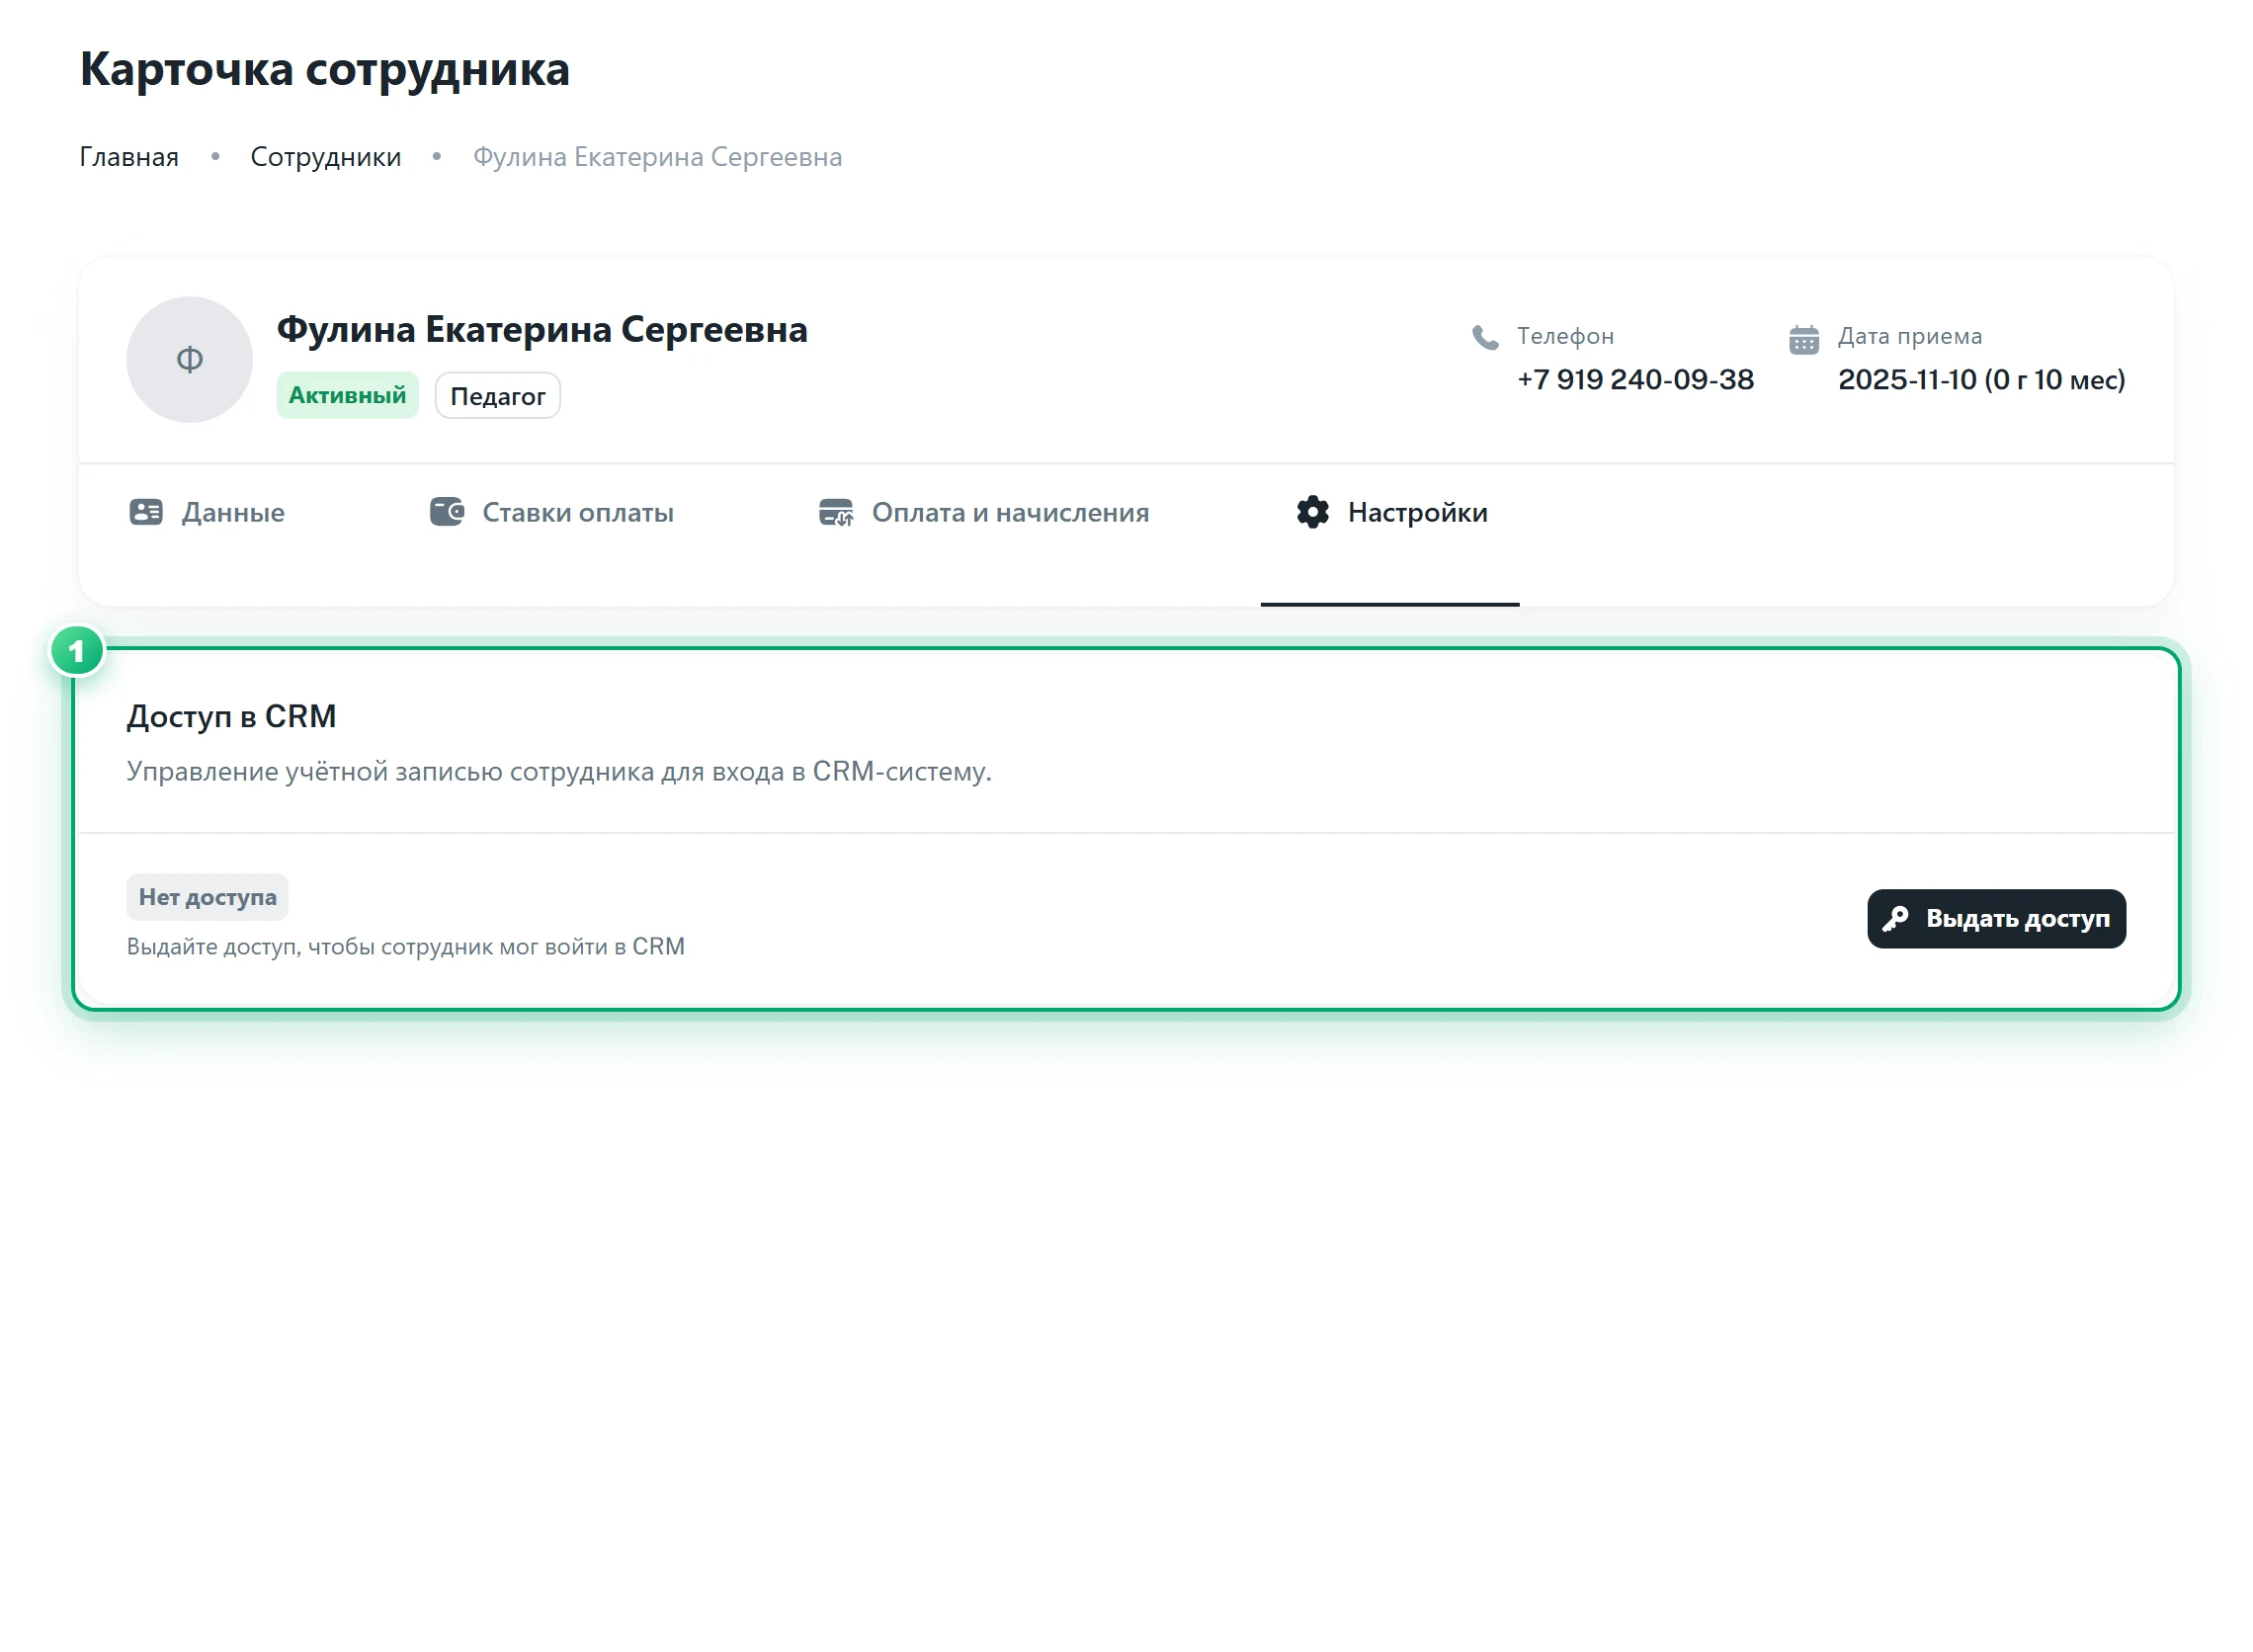Click the card icon of Оплата и начисления

coord(836,513)
